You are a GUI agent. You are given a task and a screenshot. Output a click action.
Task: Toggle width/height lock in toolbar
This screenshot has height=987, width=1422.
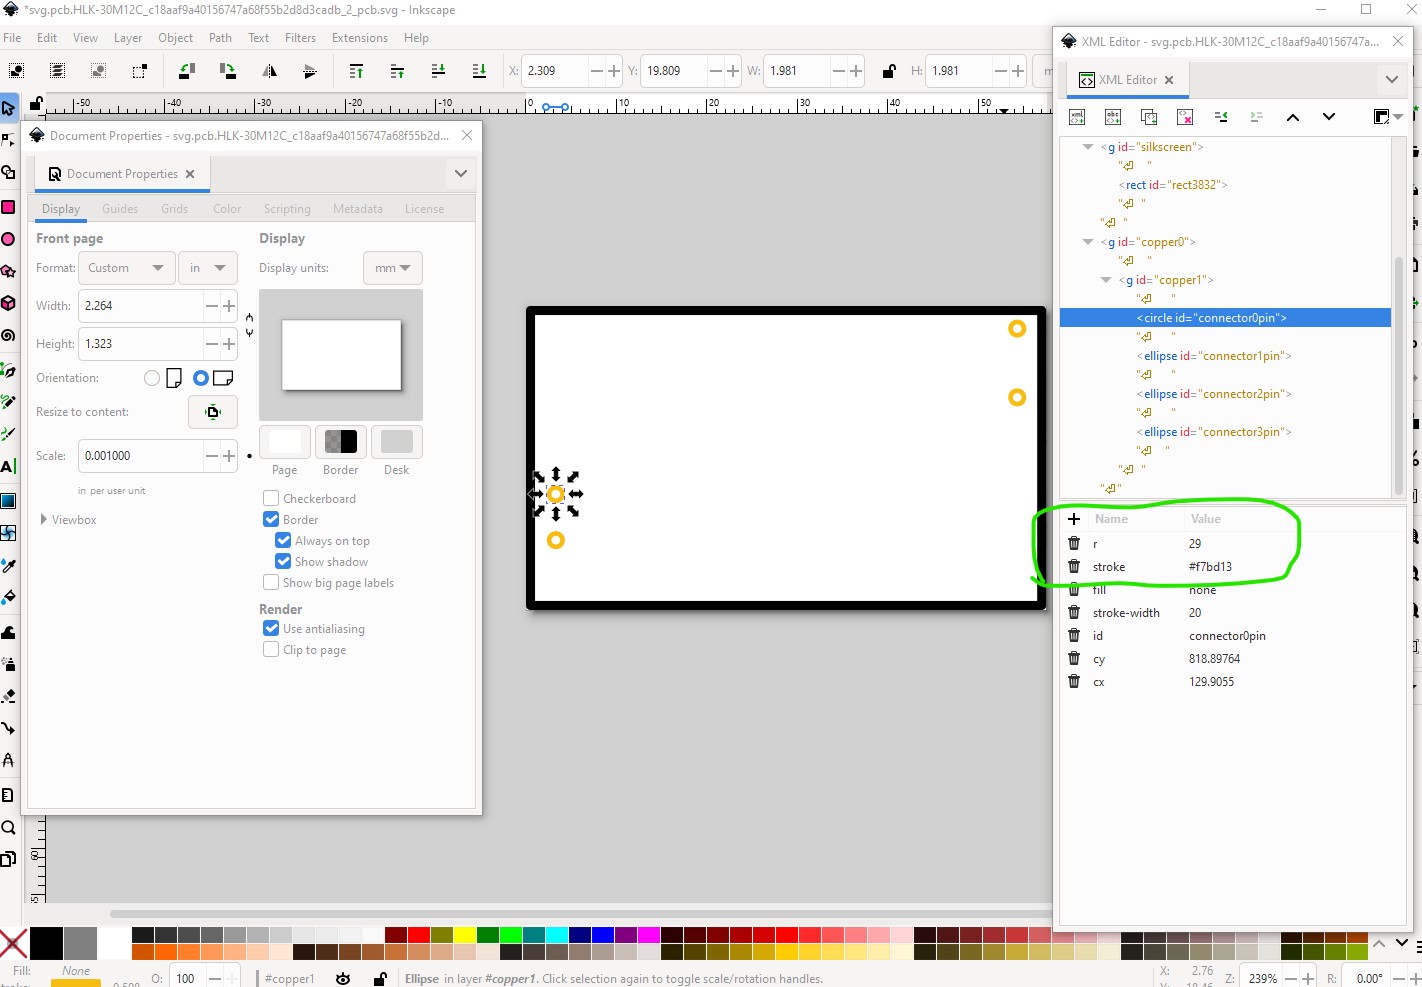[x=889, y=71]
